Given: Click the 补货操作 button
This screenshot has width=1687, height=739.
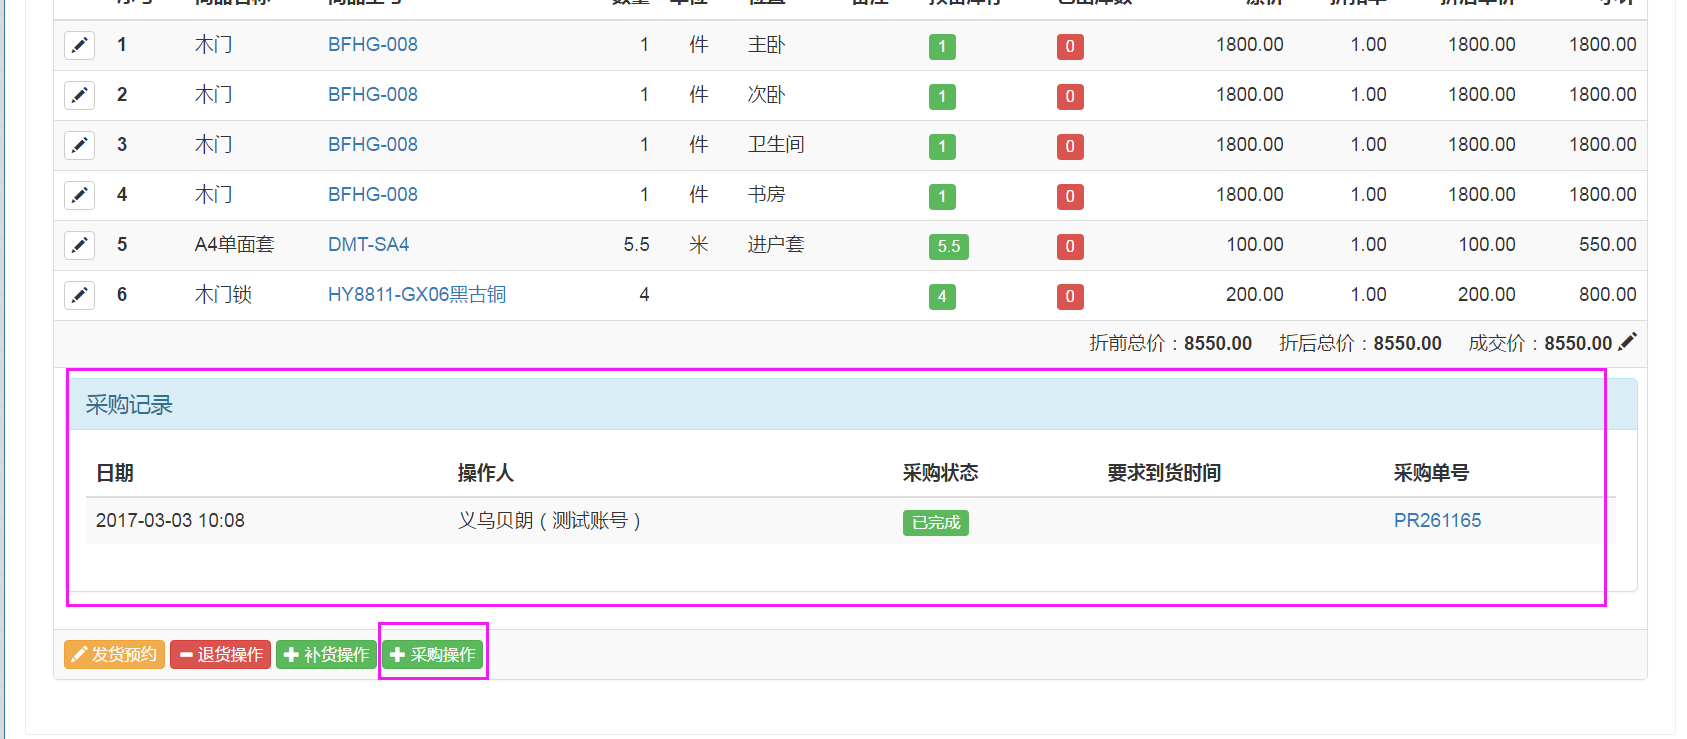Looking at the screenshot, I should pyautogui.click(x=326, y=654).
